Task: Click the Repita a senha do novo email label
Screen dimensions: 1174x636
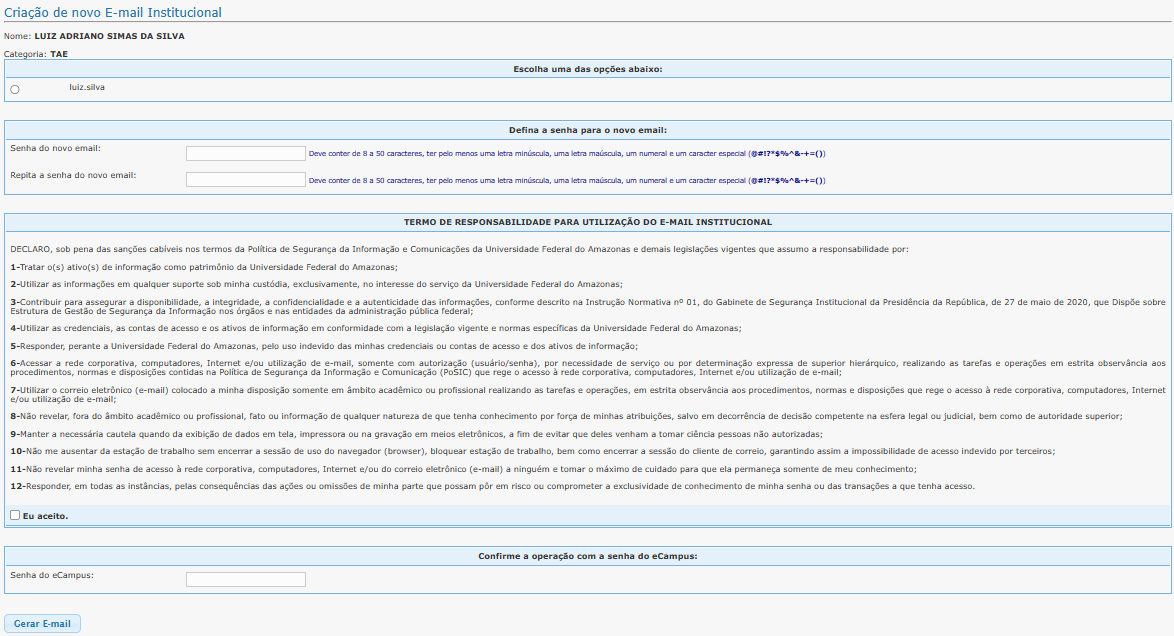Action: (x=73, y=175)
